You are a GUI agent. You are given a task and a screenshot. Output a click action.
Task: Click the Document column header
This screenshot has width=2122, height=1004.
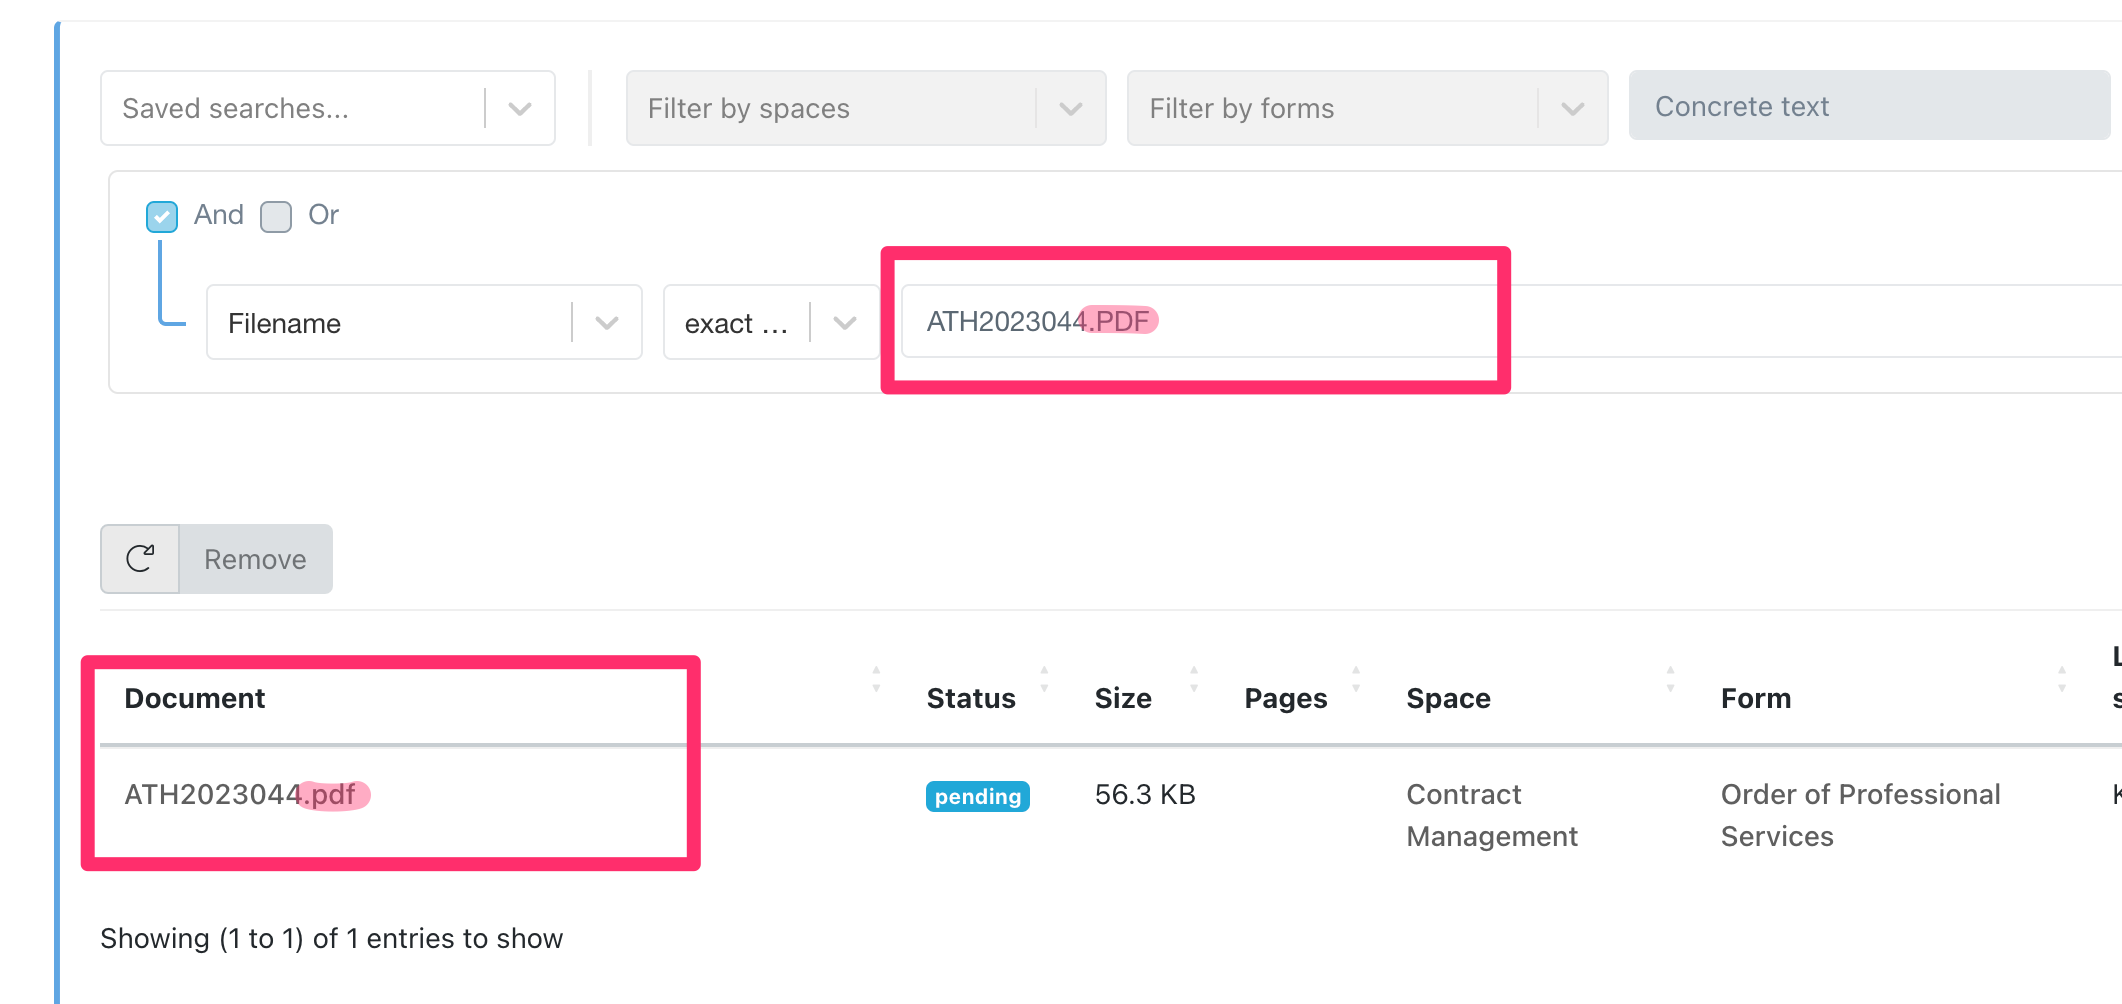pyautogui.click(x=195, y=698)
